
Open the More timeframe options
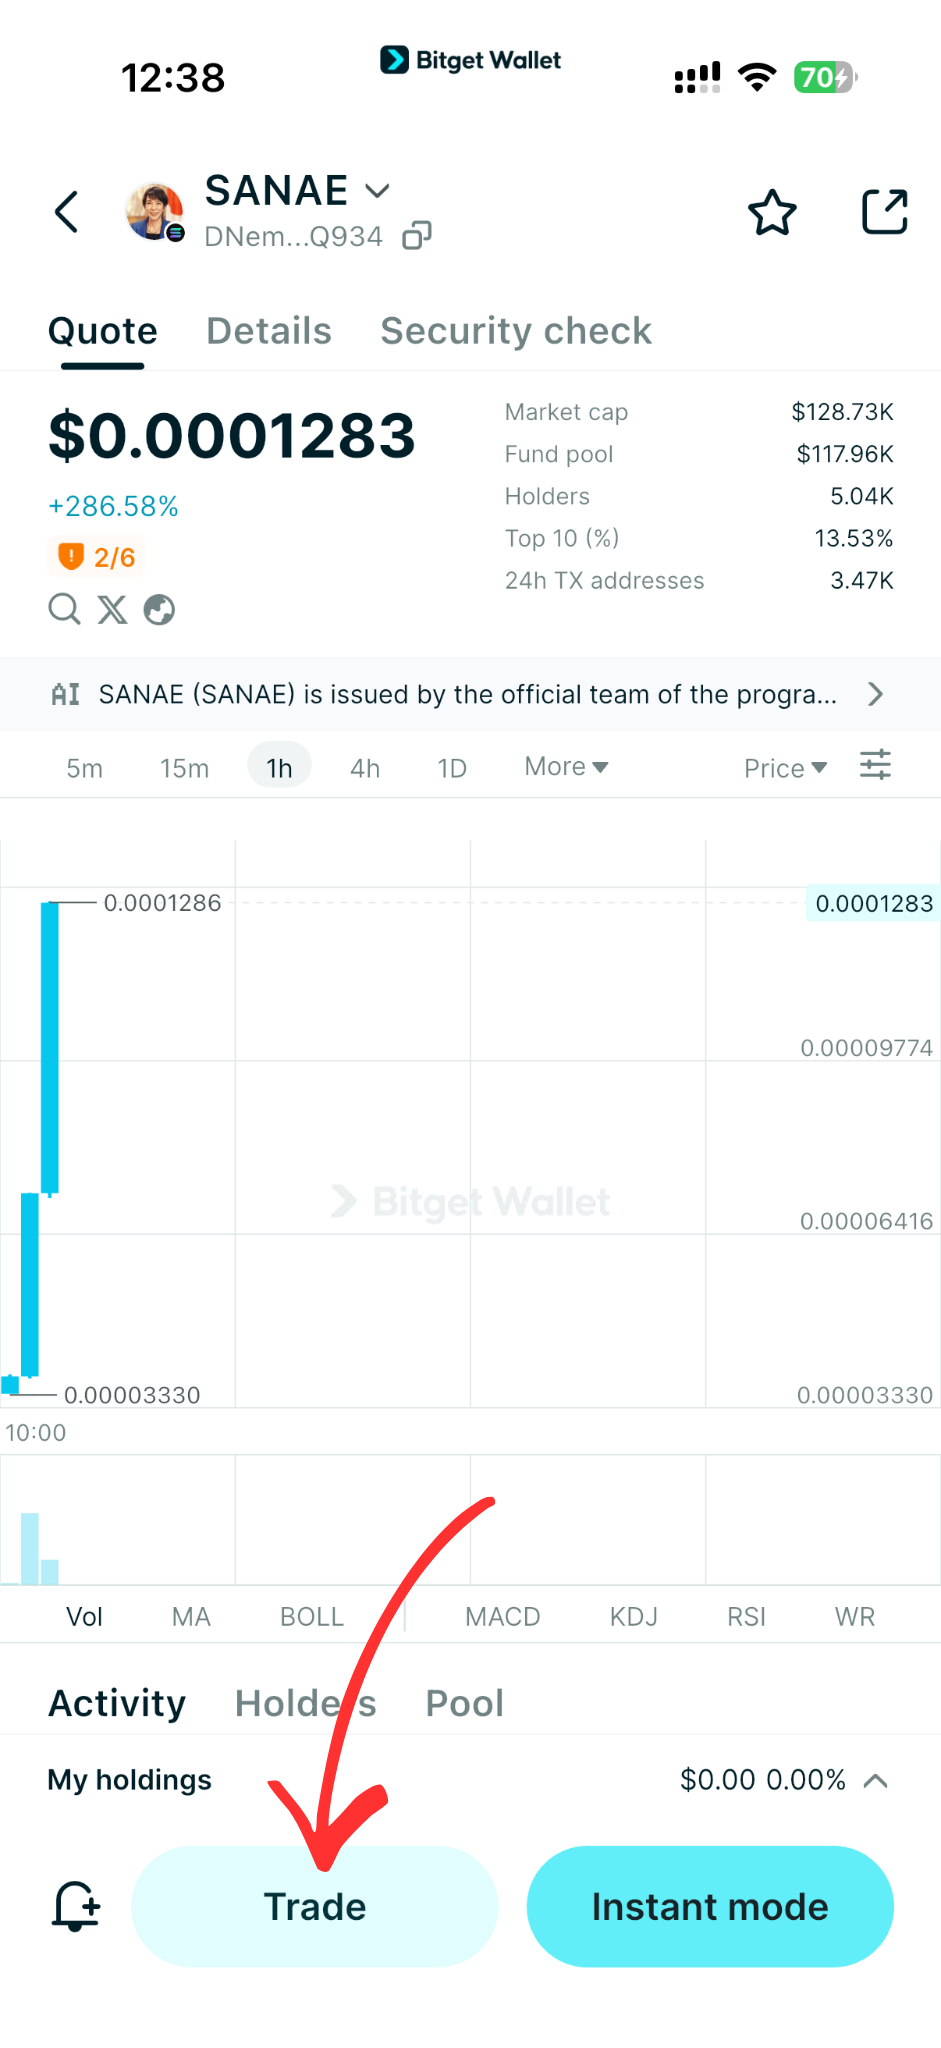point(565,765)
